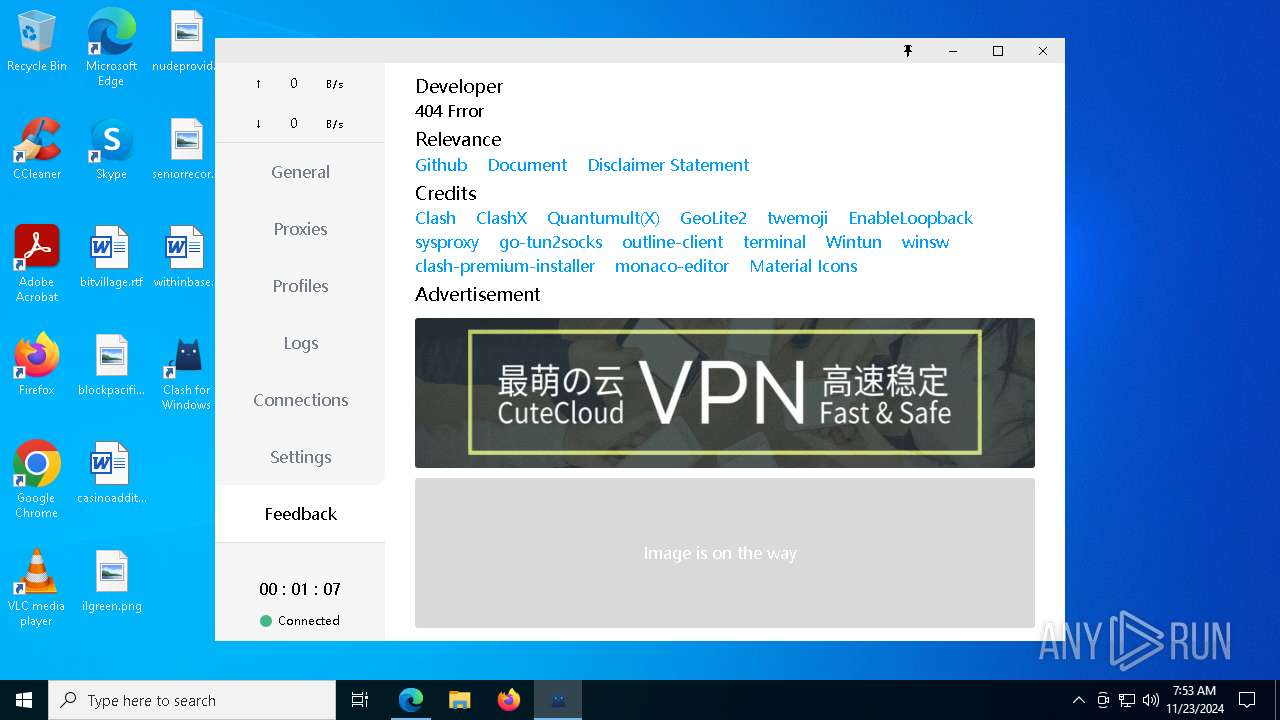
Task: Click the Connected status indicator
Action: [x=300, y=621]
